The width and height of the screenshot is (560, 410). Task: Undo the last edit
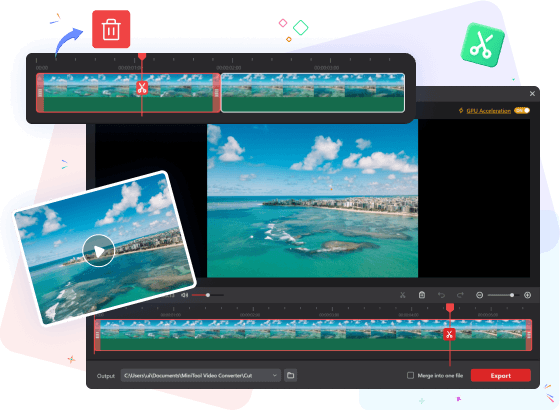point(441,295)
